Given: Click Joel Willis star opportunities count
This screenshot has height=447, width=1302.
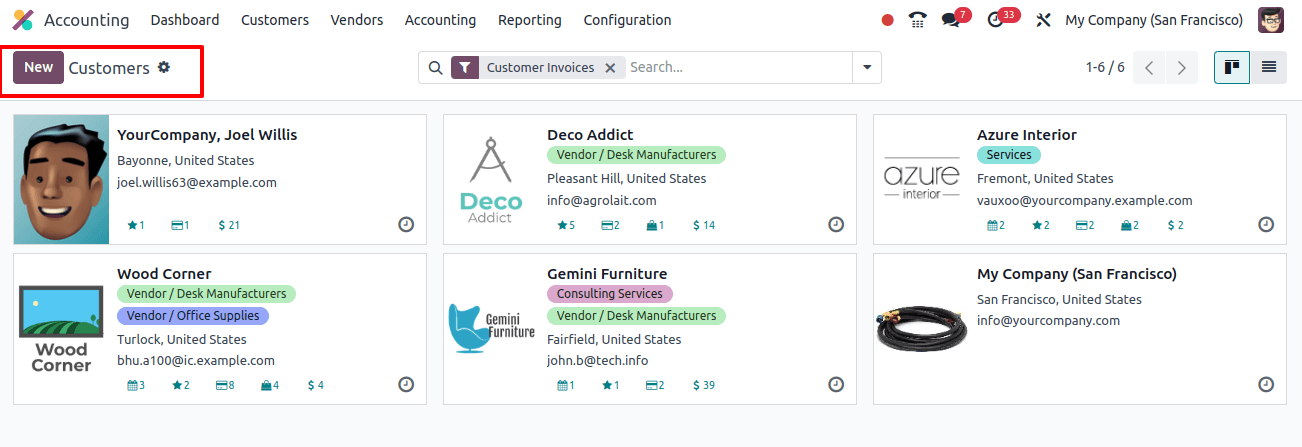Looking at the screenshot, I should (x=136, y=225).
